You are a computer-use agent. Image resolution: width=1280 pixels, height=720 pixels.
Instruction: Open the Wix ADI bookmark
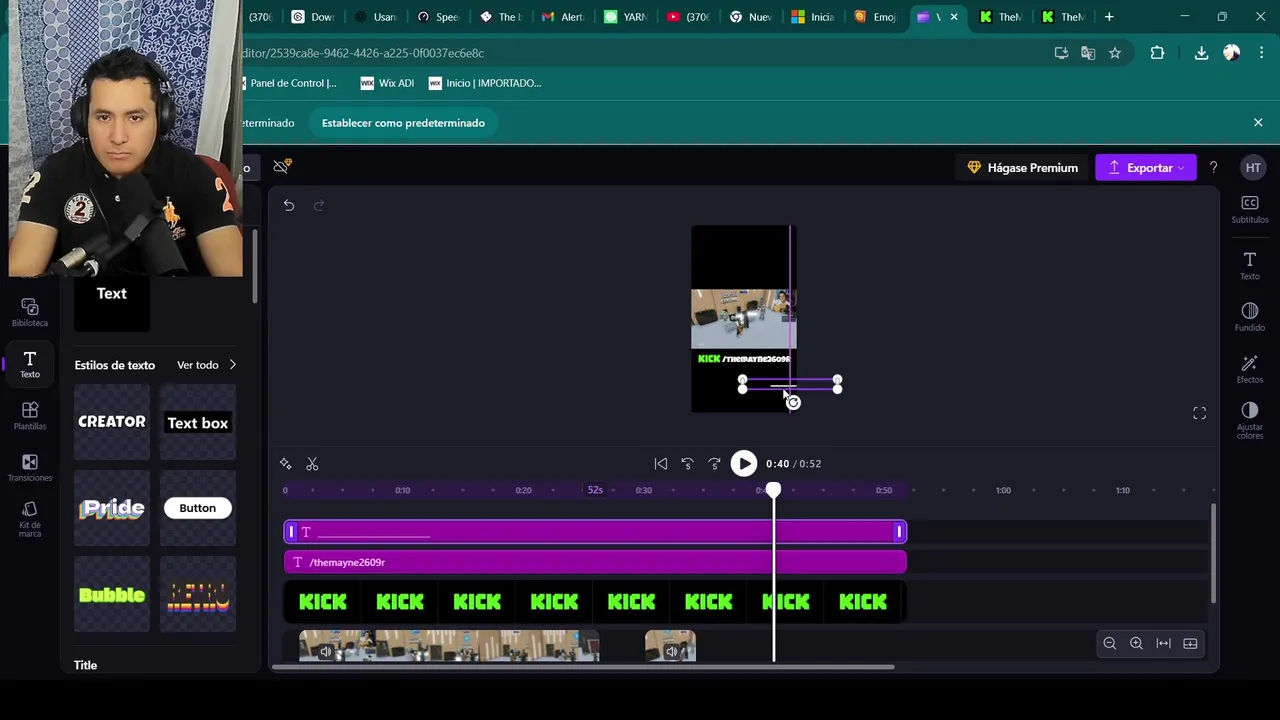click(x=387, y=83)
